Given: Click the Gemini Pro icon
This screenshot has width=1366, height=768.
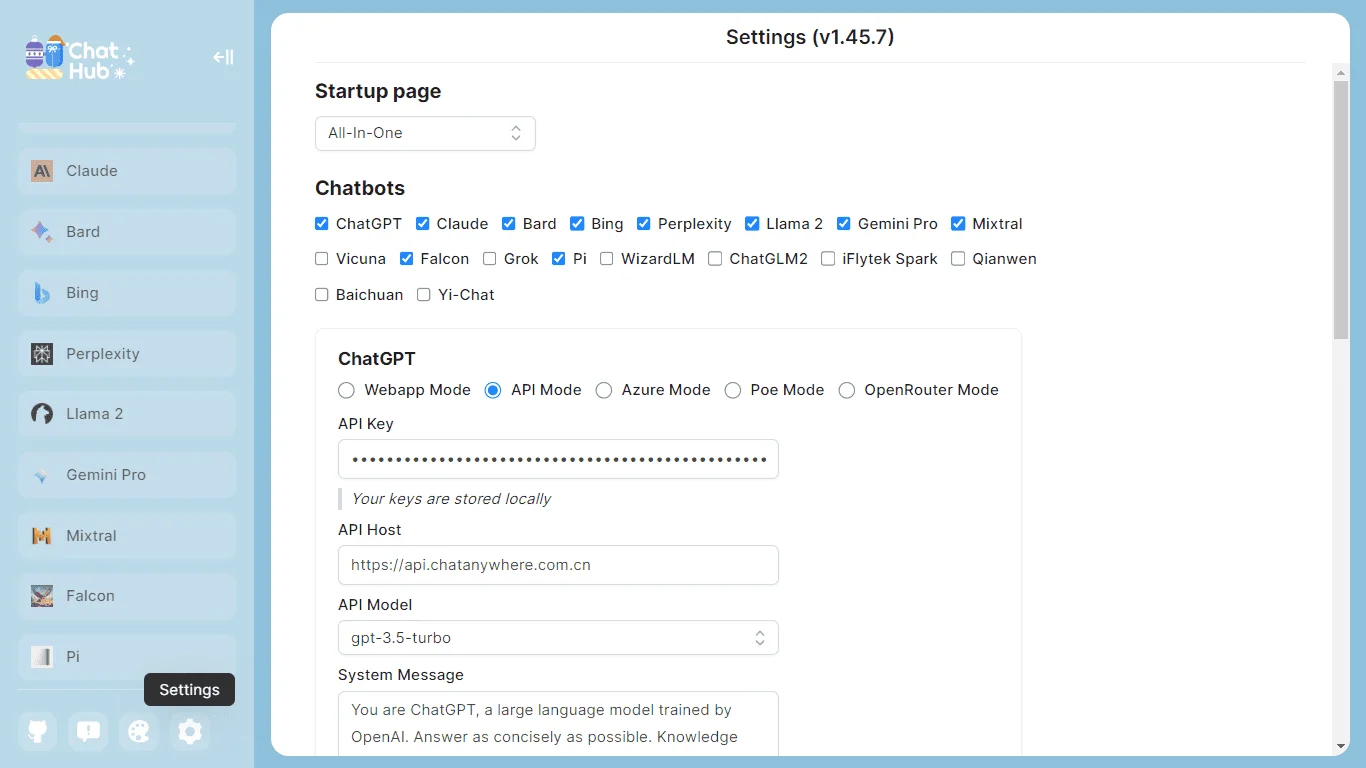Looking at the screenshot, I should 42,475.
